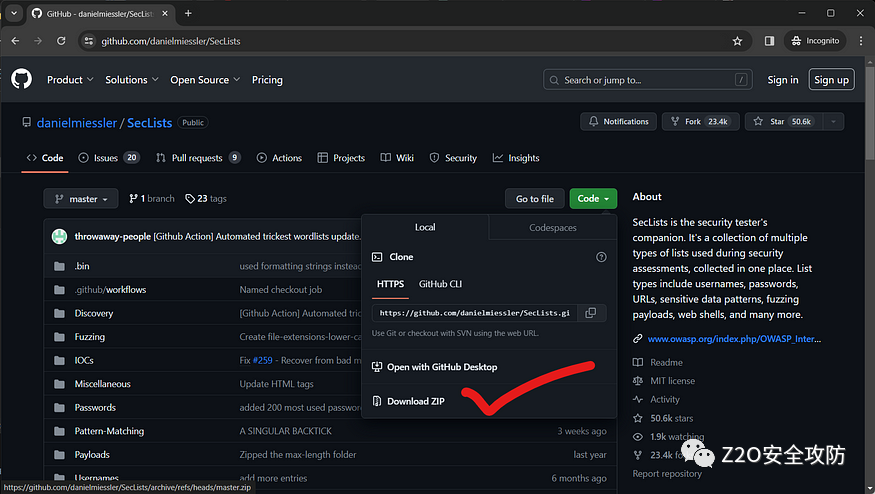Open the green Code dropdown button
Viewport: 875px width, 494px height.
click(593, 199)
